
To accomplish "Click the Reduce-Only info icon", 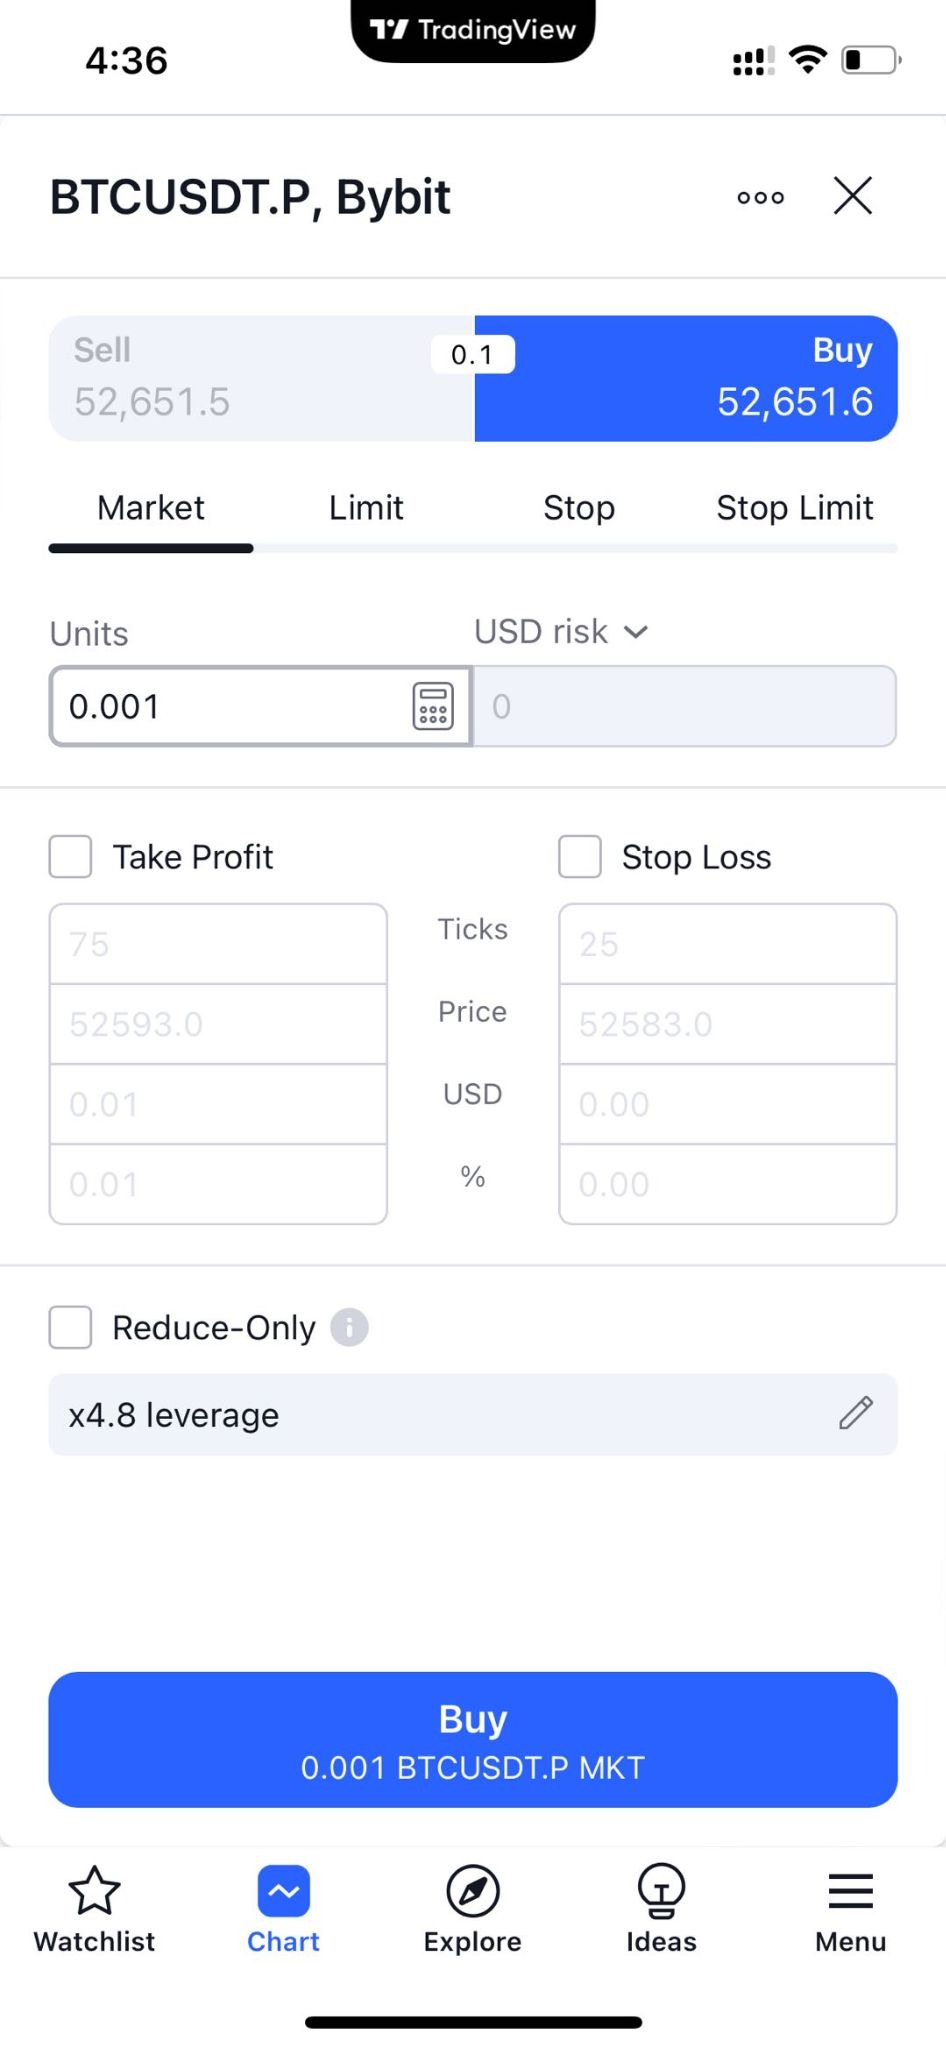I will [x=349, y=1328].
